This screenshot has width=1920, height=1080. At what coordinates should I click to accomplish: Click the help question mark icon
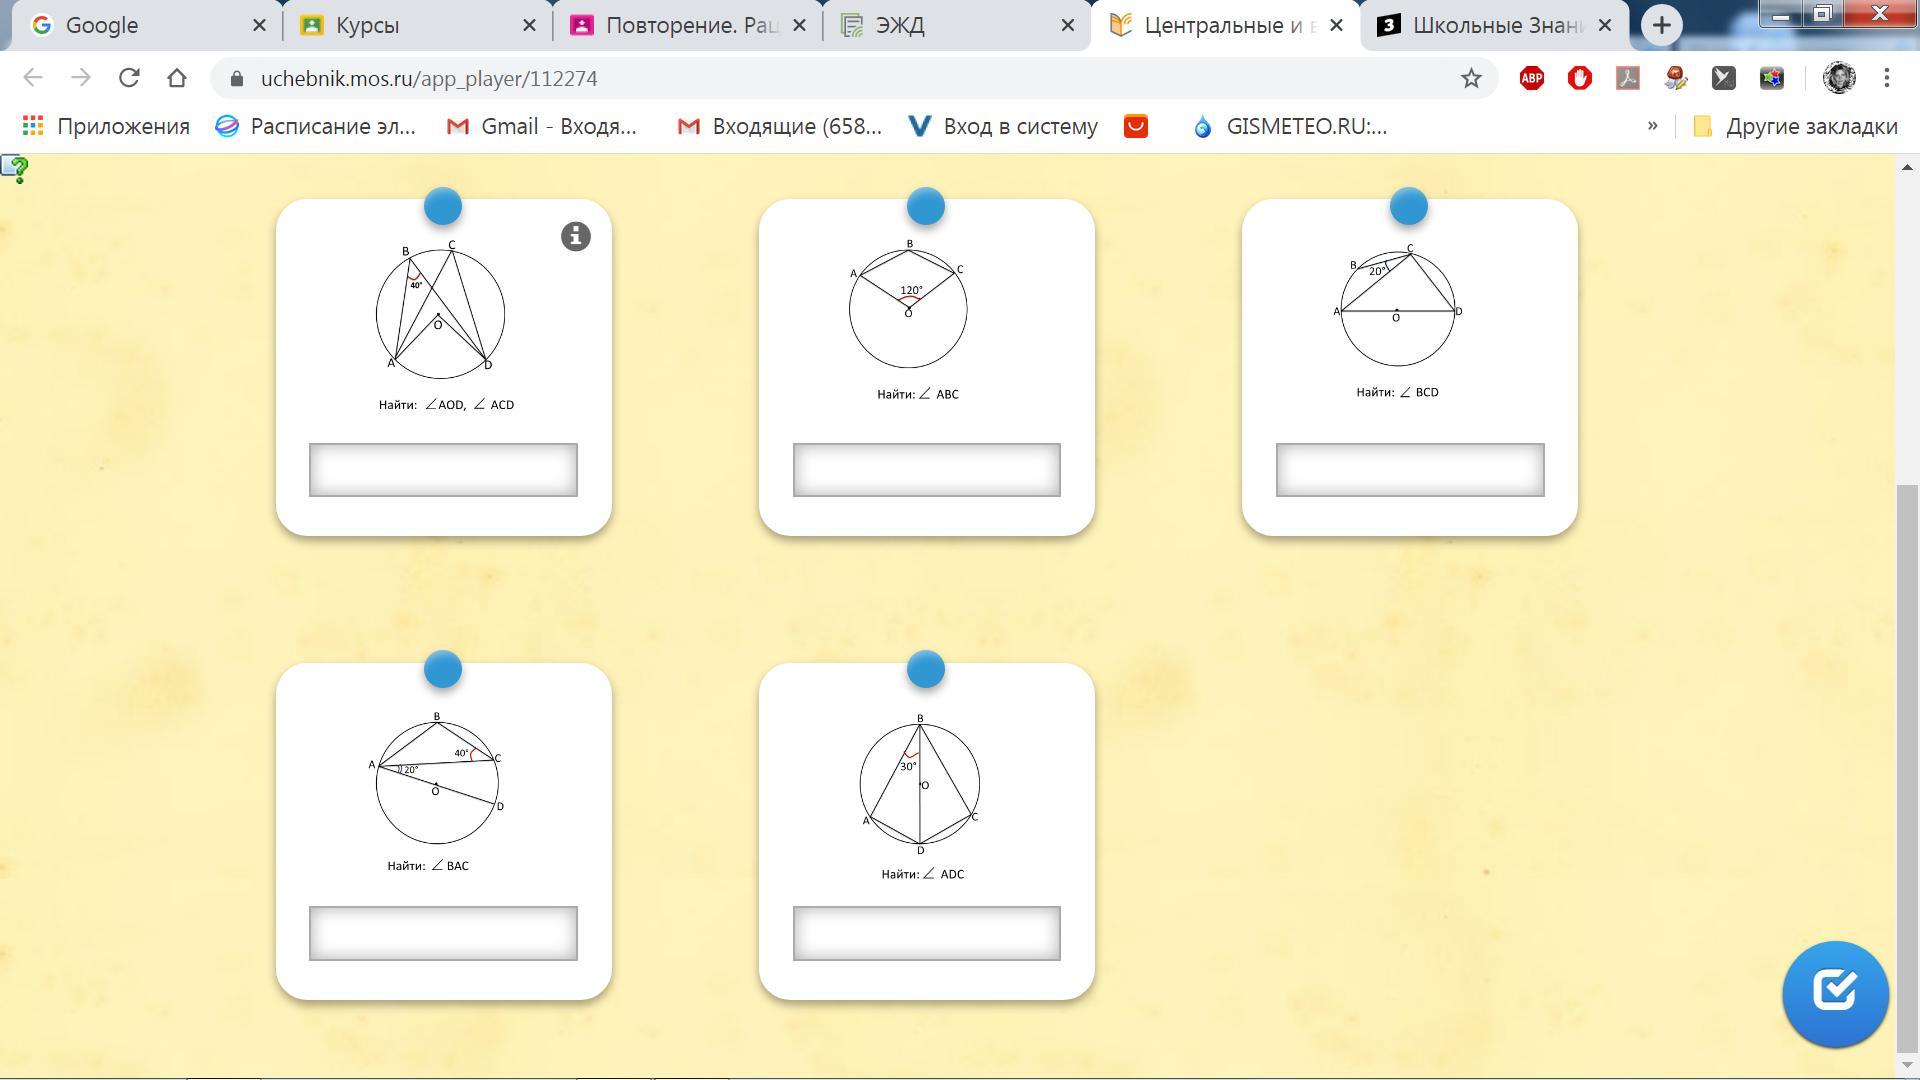15,169
